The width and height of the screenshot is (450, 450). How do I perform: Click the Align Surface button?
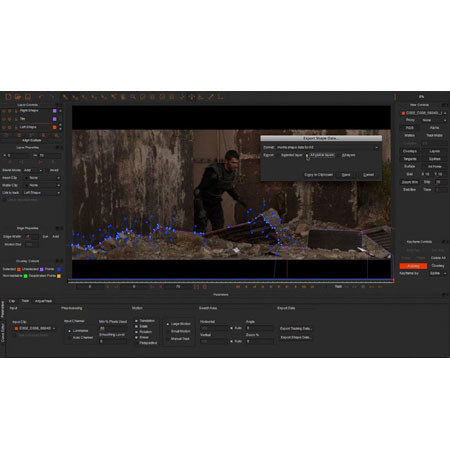31,140
